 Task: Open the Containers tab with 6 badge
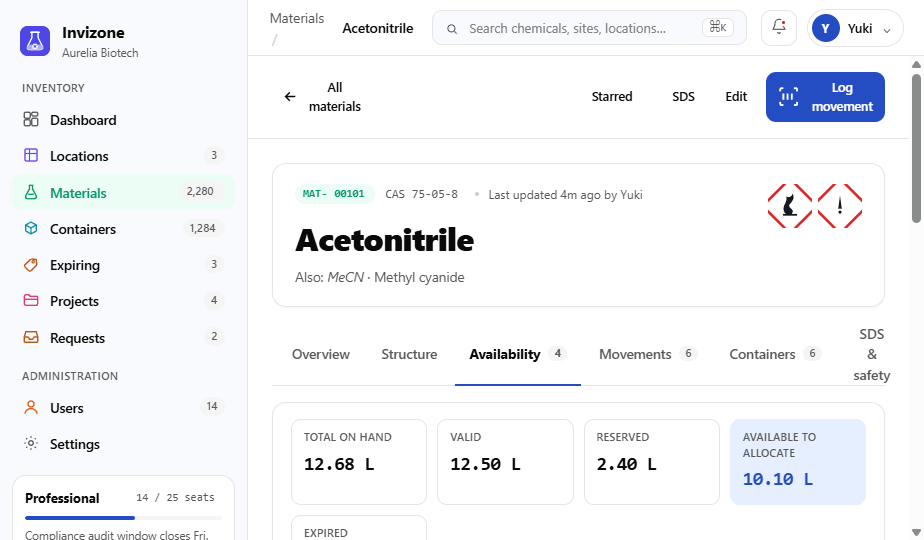(x=774, y=354)
